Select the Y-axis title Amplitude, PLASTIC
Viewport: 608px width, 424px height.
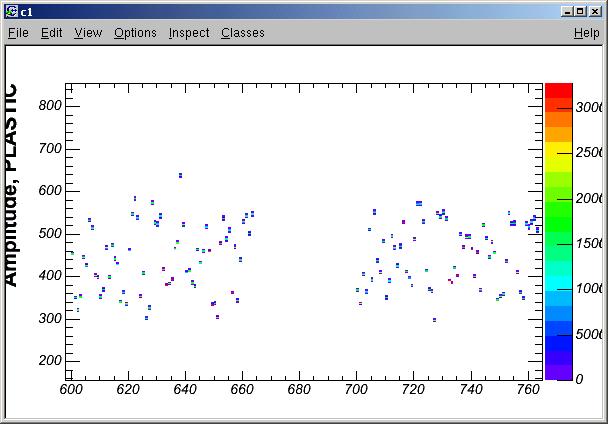(11, 185)
